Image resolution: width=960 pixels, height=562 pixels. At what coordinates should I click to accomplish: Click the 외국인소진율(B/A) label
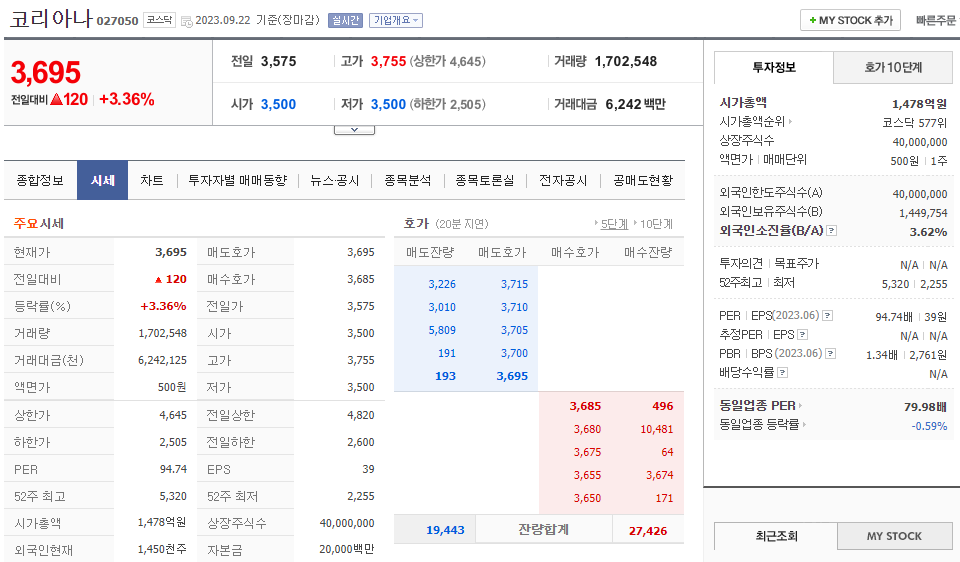coord(771,231)
